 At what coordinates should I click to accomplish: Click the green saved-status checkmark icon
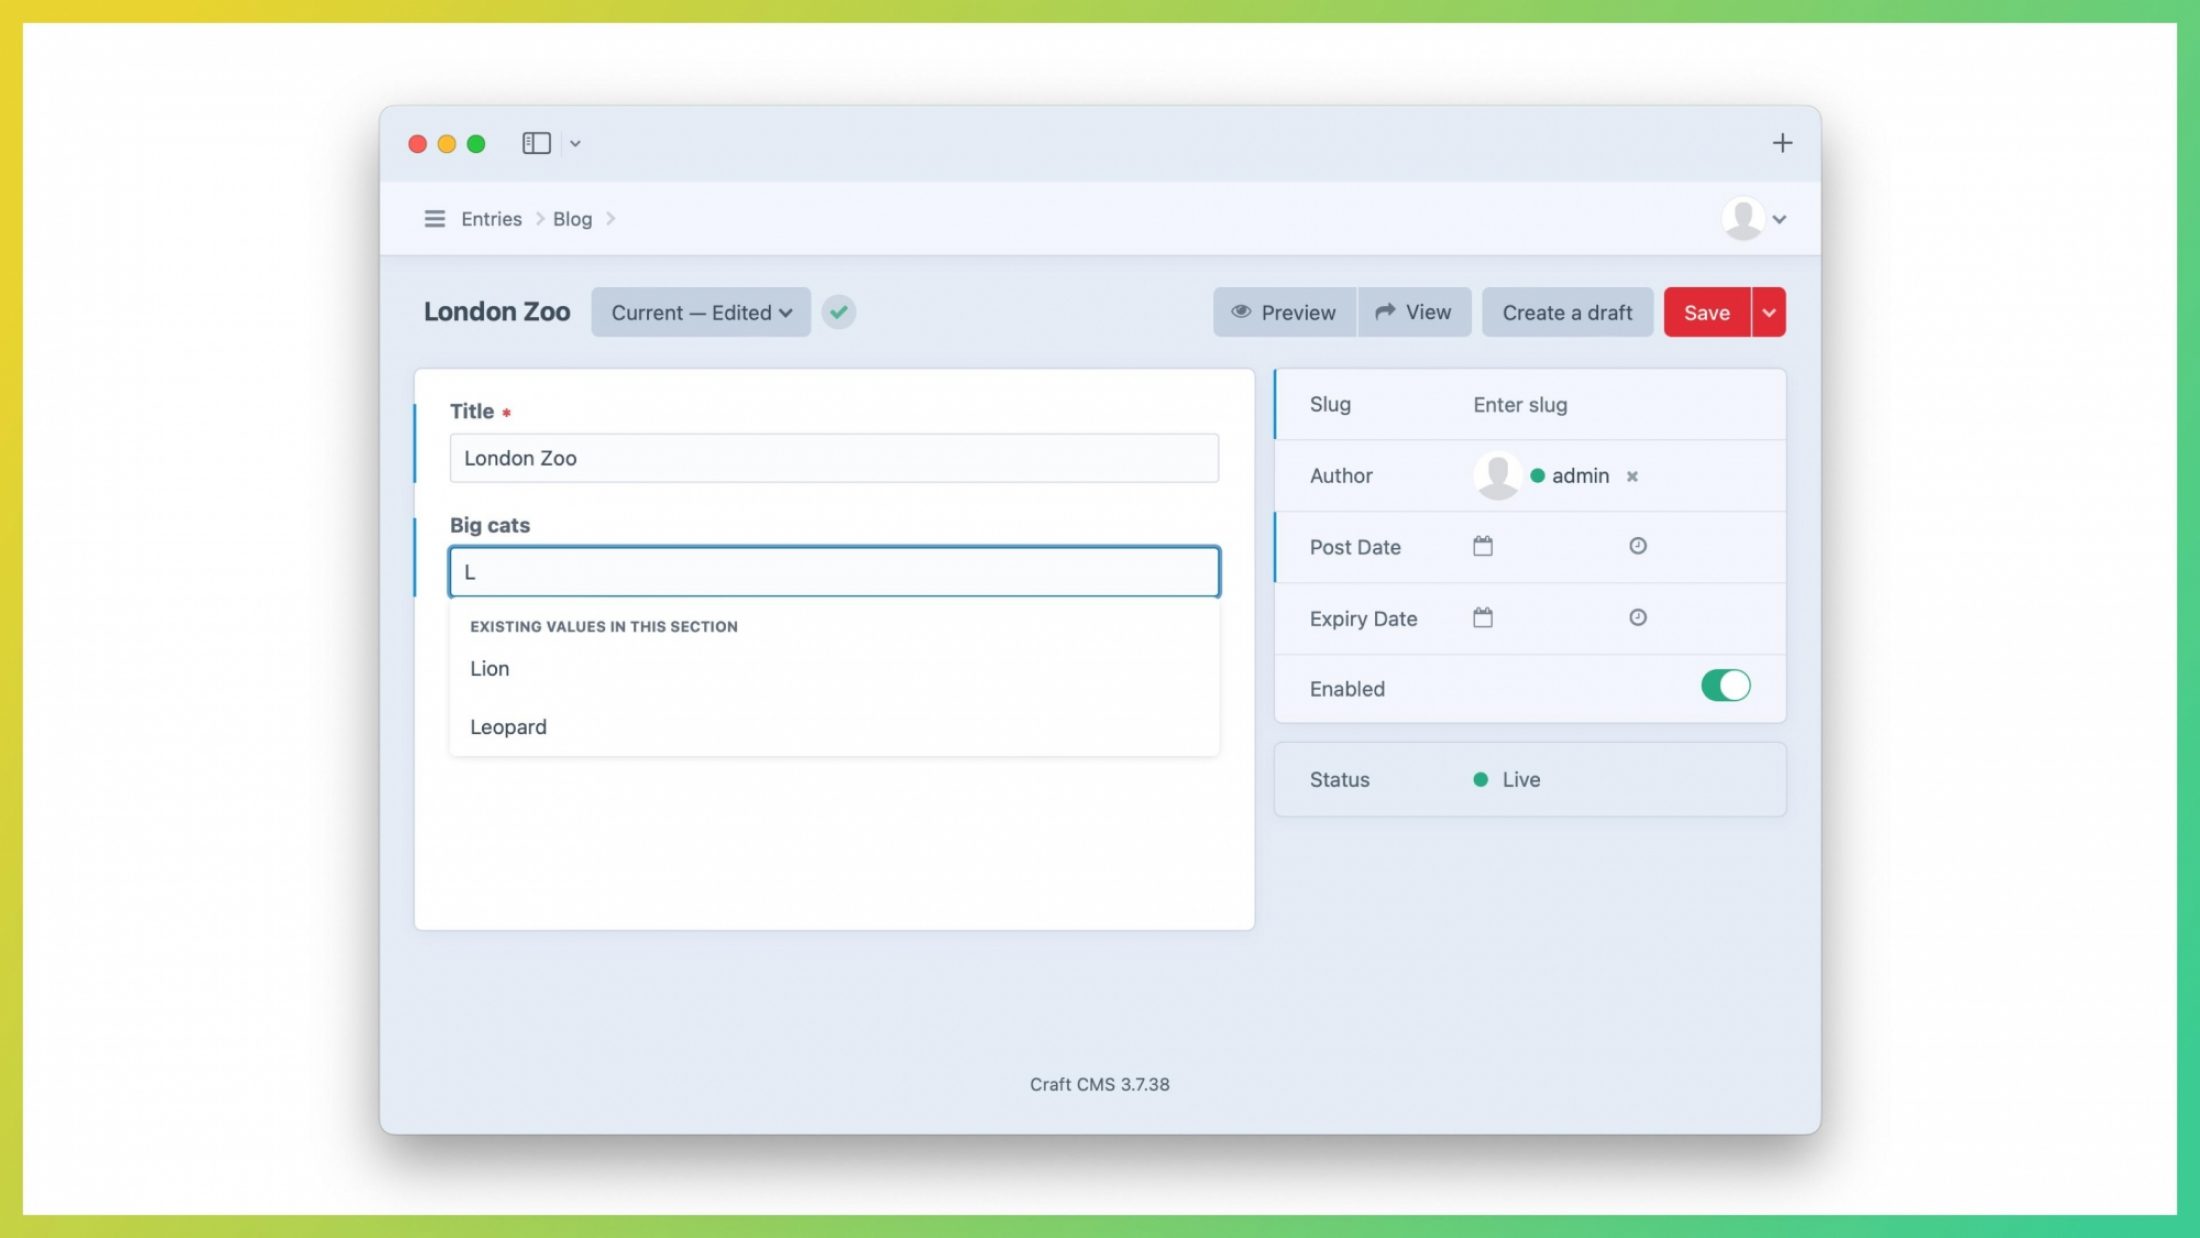[839, 312]
